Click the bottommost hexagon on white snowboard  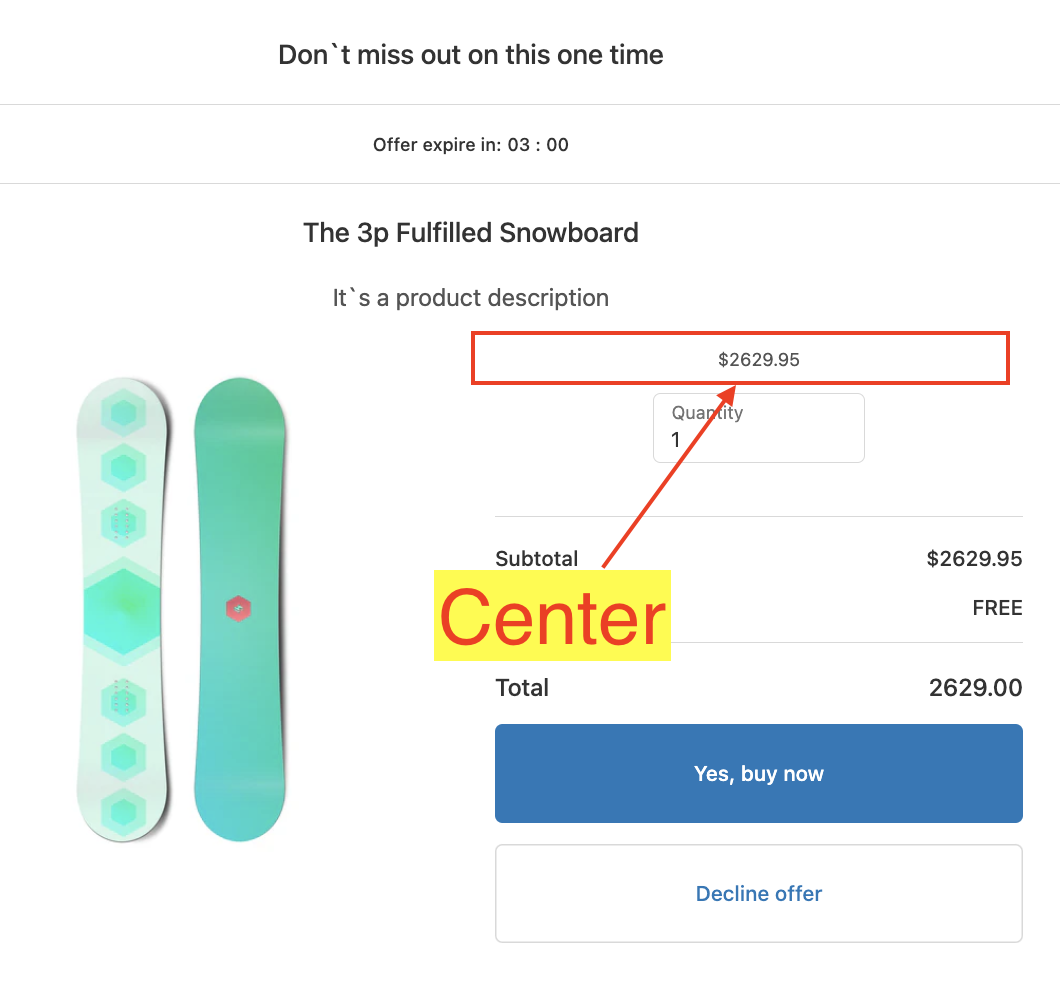tap(123, 811)
